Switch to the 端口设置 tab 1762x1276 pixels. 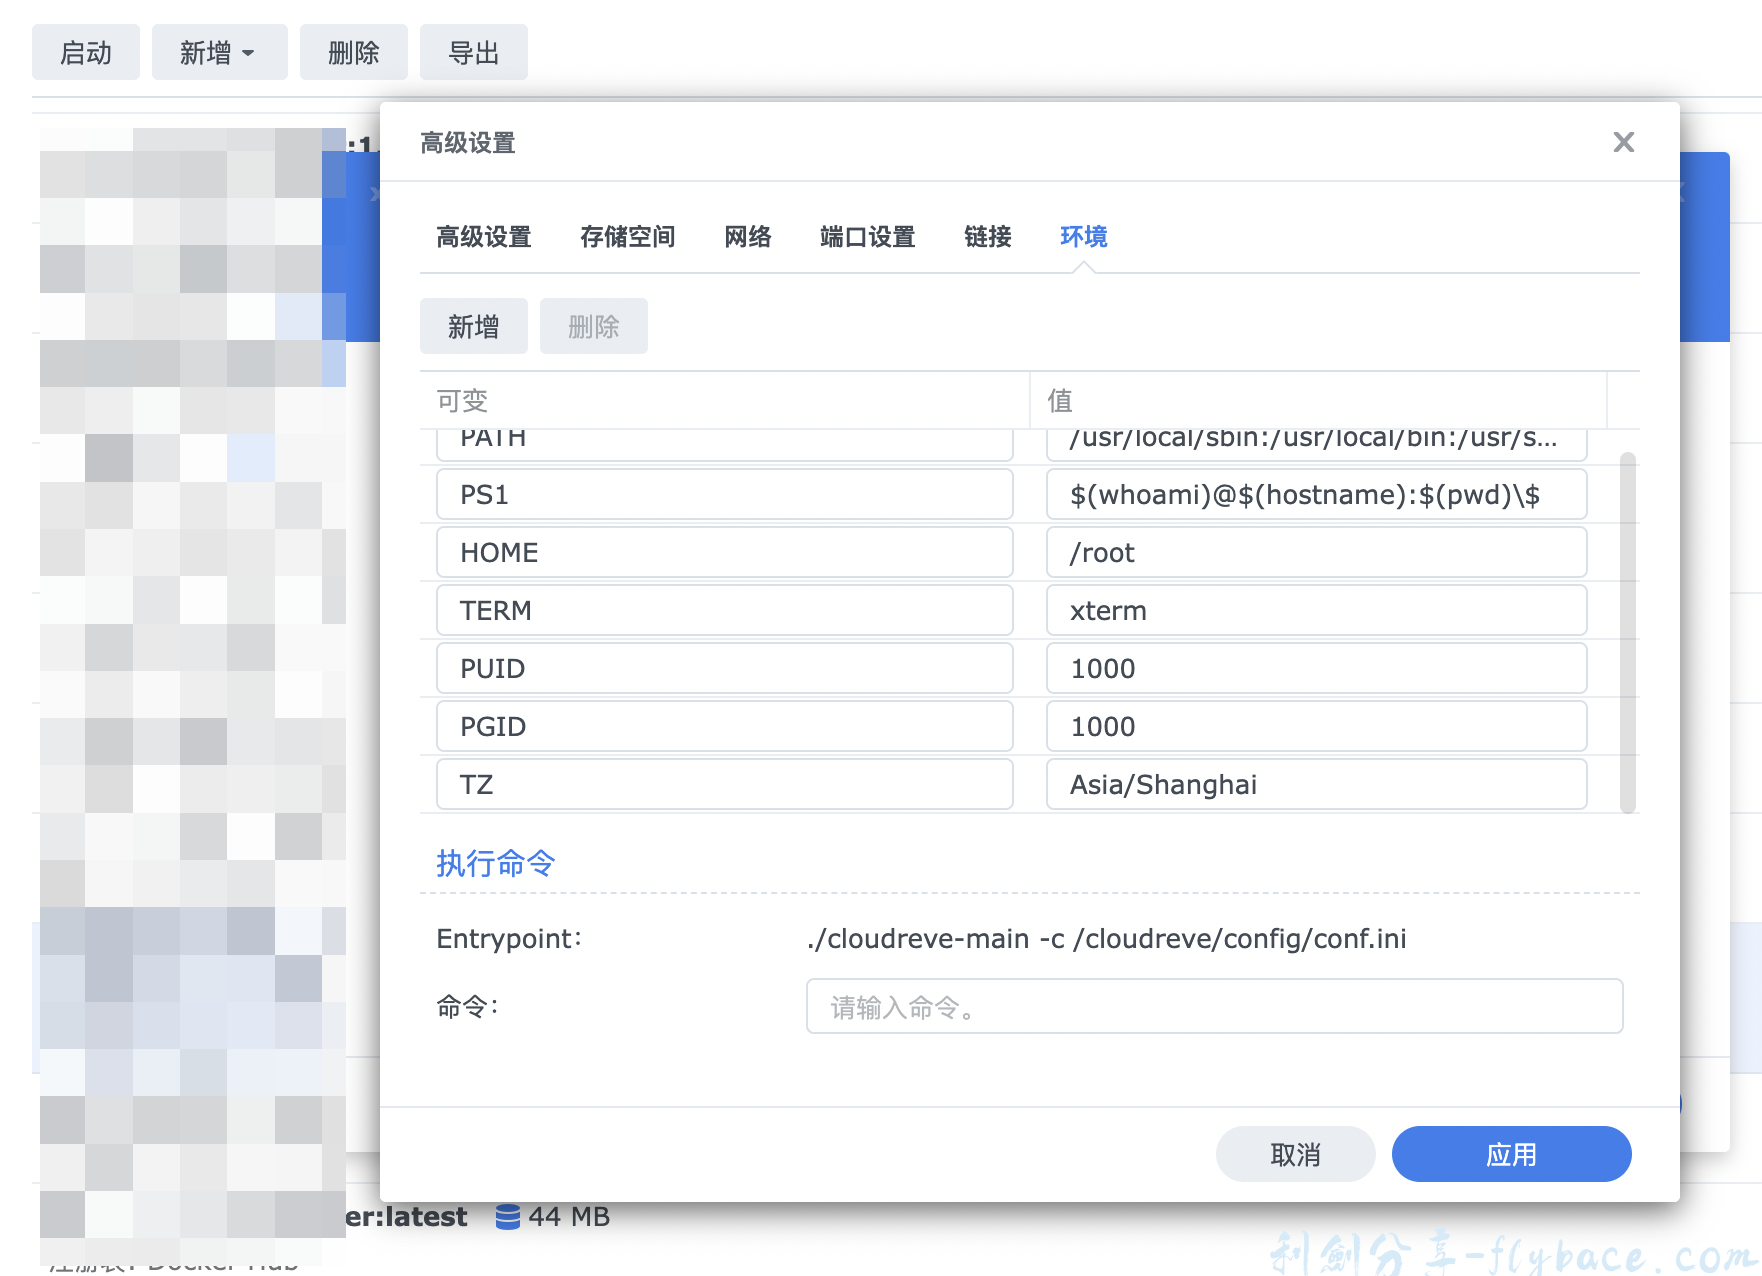866,237
